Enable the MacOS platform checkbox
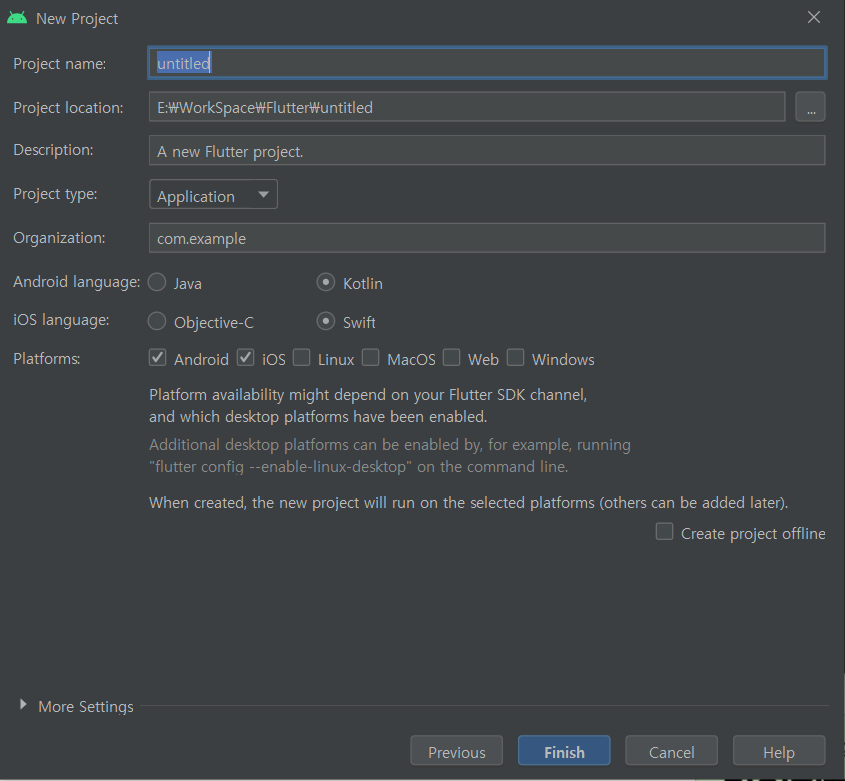 click(371, 358)
